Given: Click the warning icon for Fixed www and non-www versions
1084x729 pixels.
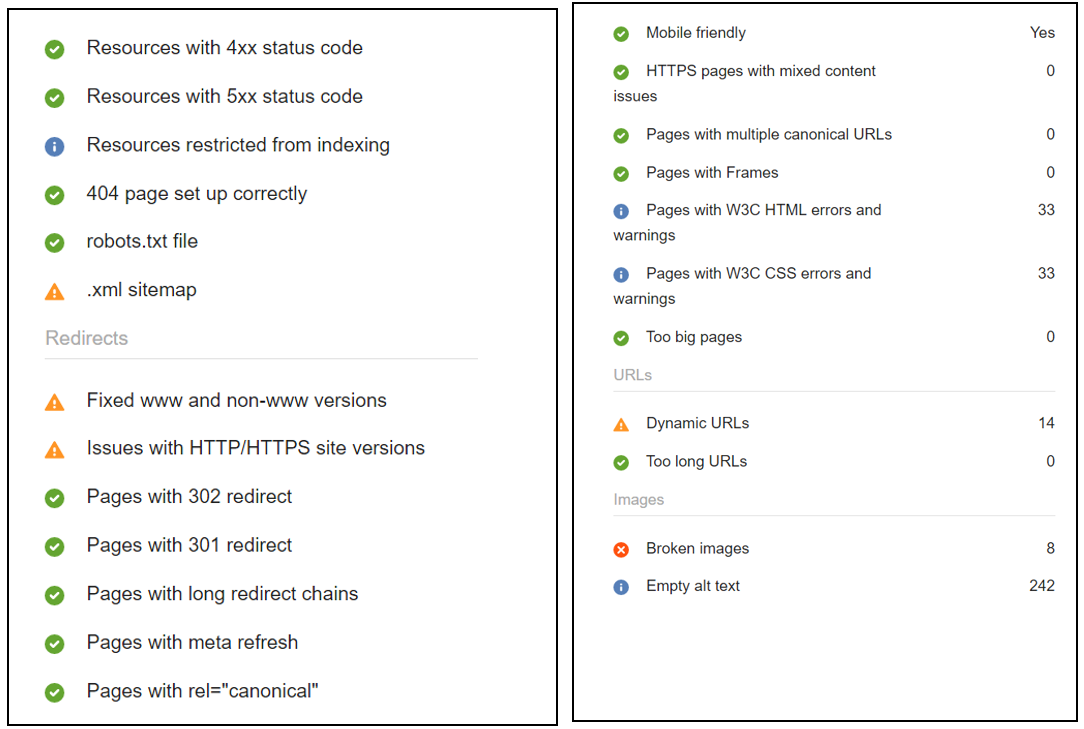Looking at the screenshot, I should 55,402.
